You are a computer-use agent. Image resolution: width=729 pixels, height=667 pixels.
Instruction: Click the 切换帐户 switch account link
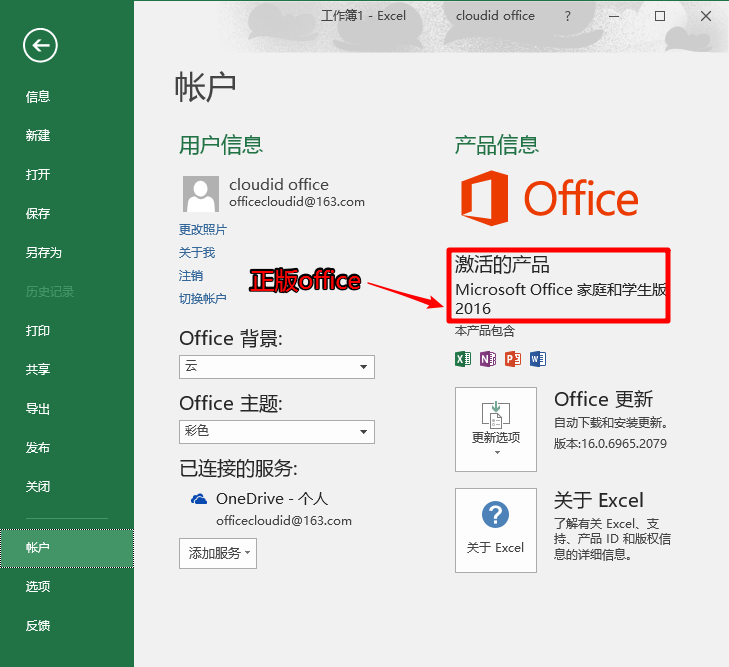point(203,299)
